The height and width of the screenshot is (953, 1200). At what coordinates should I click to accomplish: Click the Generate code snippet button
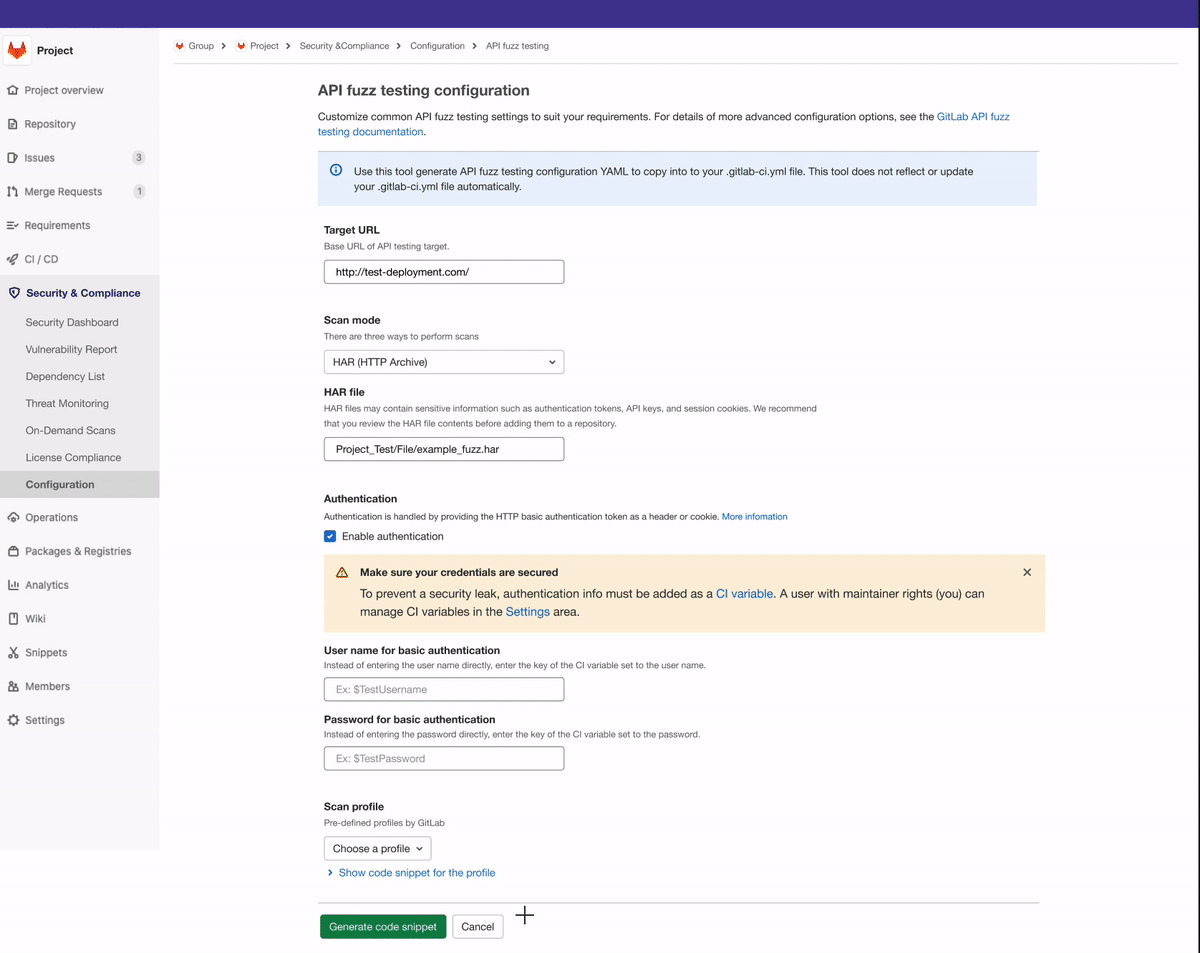383,927
